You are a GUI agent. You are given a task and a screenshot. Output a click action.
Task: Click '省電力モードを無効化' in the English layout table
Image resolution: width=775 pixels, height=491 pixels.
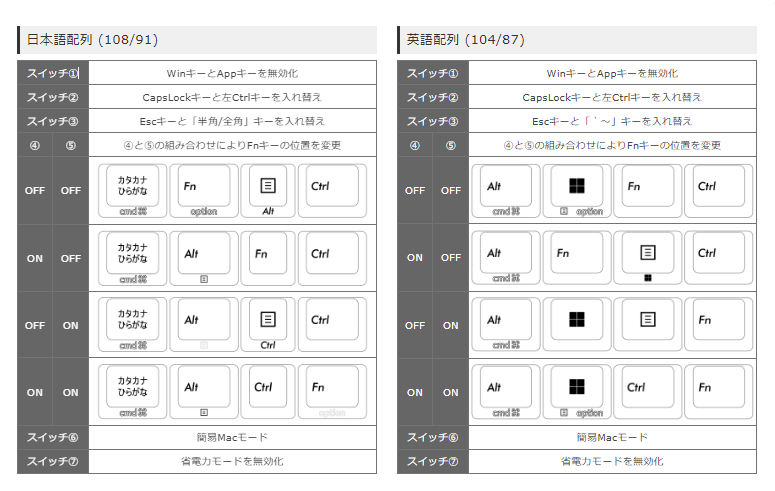[612, 461]
